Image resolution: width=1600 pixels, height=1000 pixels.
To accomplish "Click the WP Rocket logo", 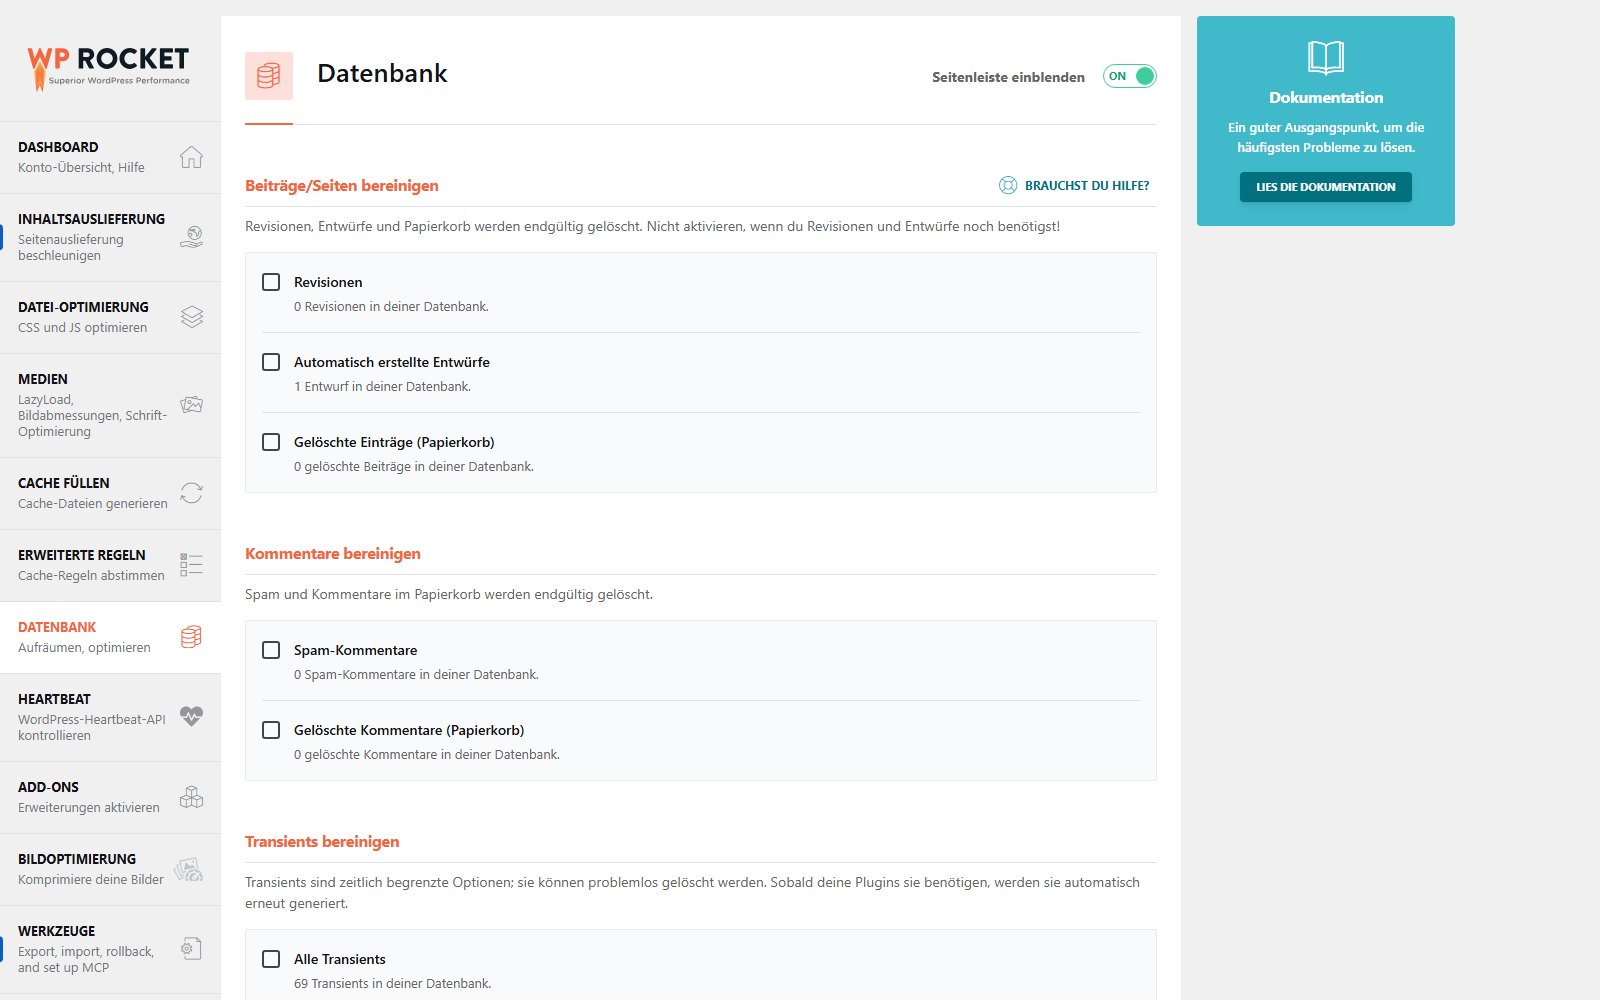I will click(108, 68).
